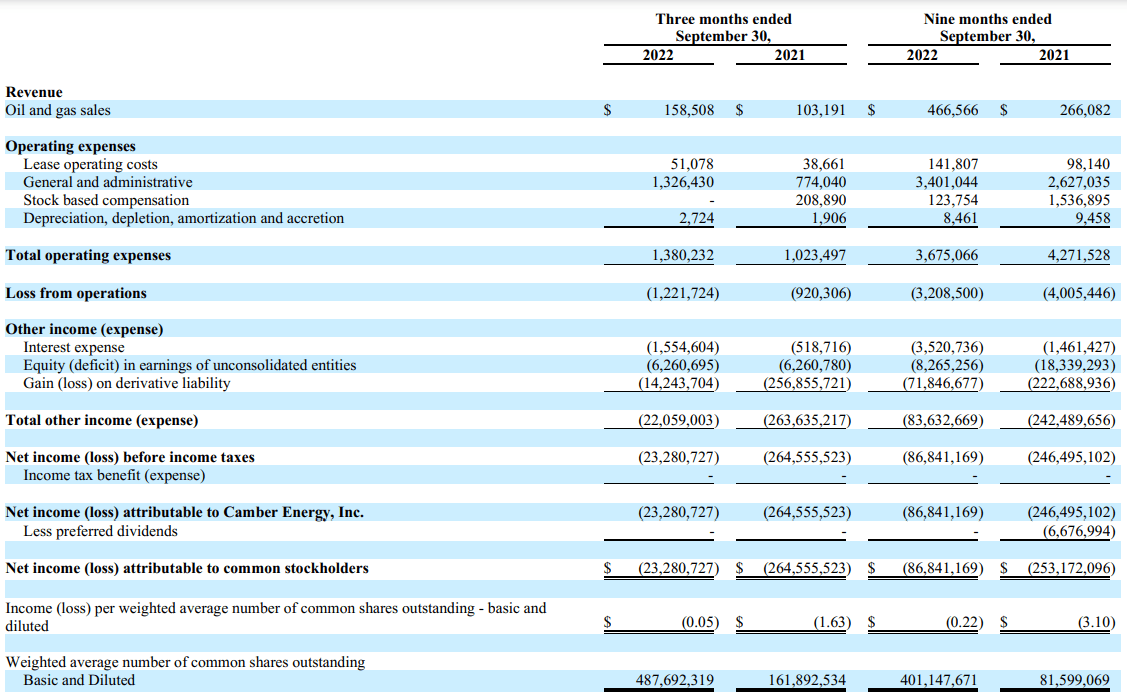Click the Three months ended September 30 header

(x=724, y=27)
